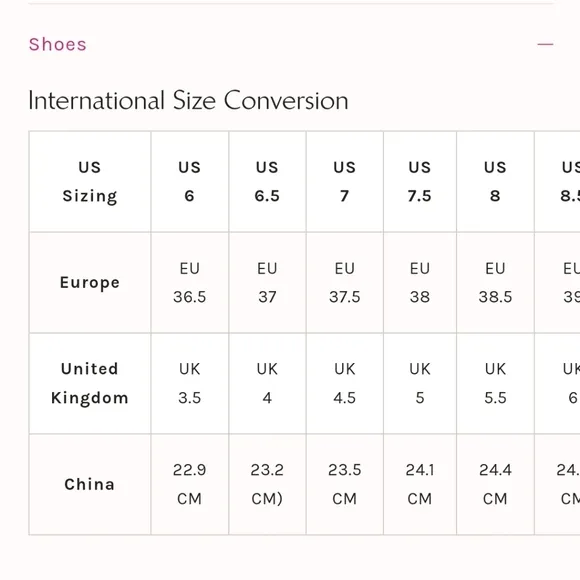
Task: Select the US 6 column header
Action: (x=190, y=181)
